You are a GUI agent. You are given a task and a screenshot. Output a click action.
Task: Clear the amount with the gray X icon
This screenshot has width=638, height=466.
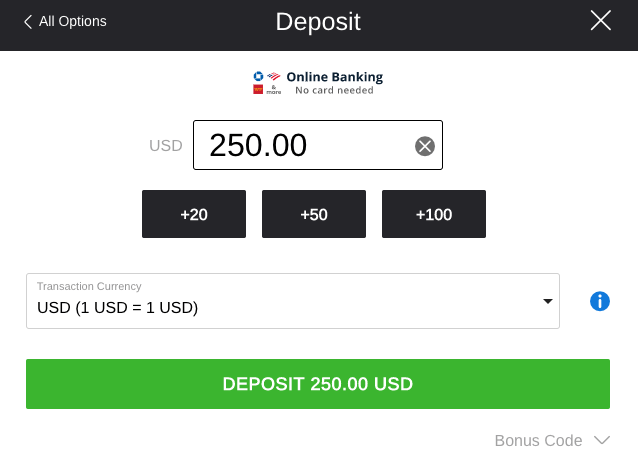(x=425, y=146)
